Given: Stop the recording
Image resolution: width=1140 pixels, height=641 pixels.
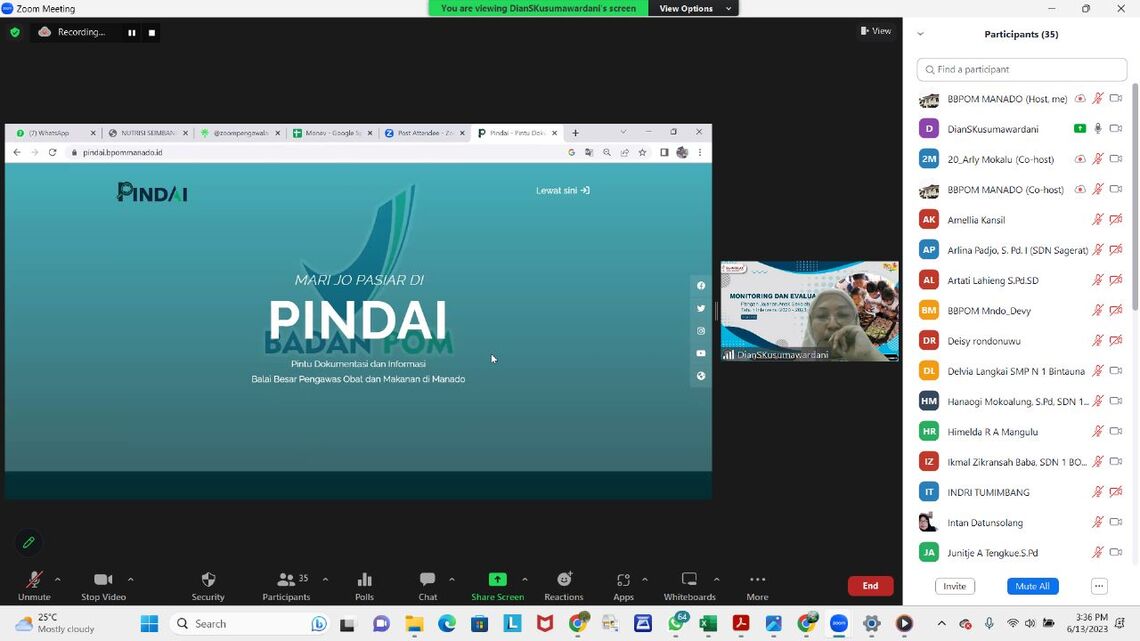Looking at the screenshot, I should (x=152, y=32).
